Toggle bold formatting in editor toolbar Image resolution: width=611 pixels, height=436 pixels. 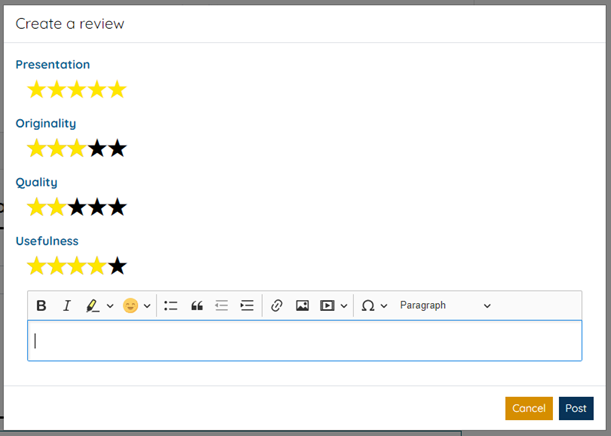(41, 305)
